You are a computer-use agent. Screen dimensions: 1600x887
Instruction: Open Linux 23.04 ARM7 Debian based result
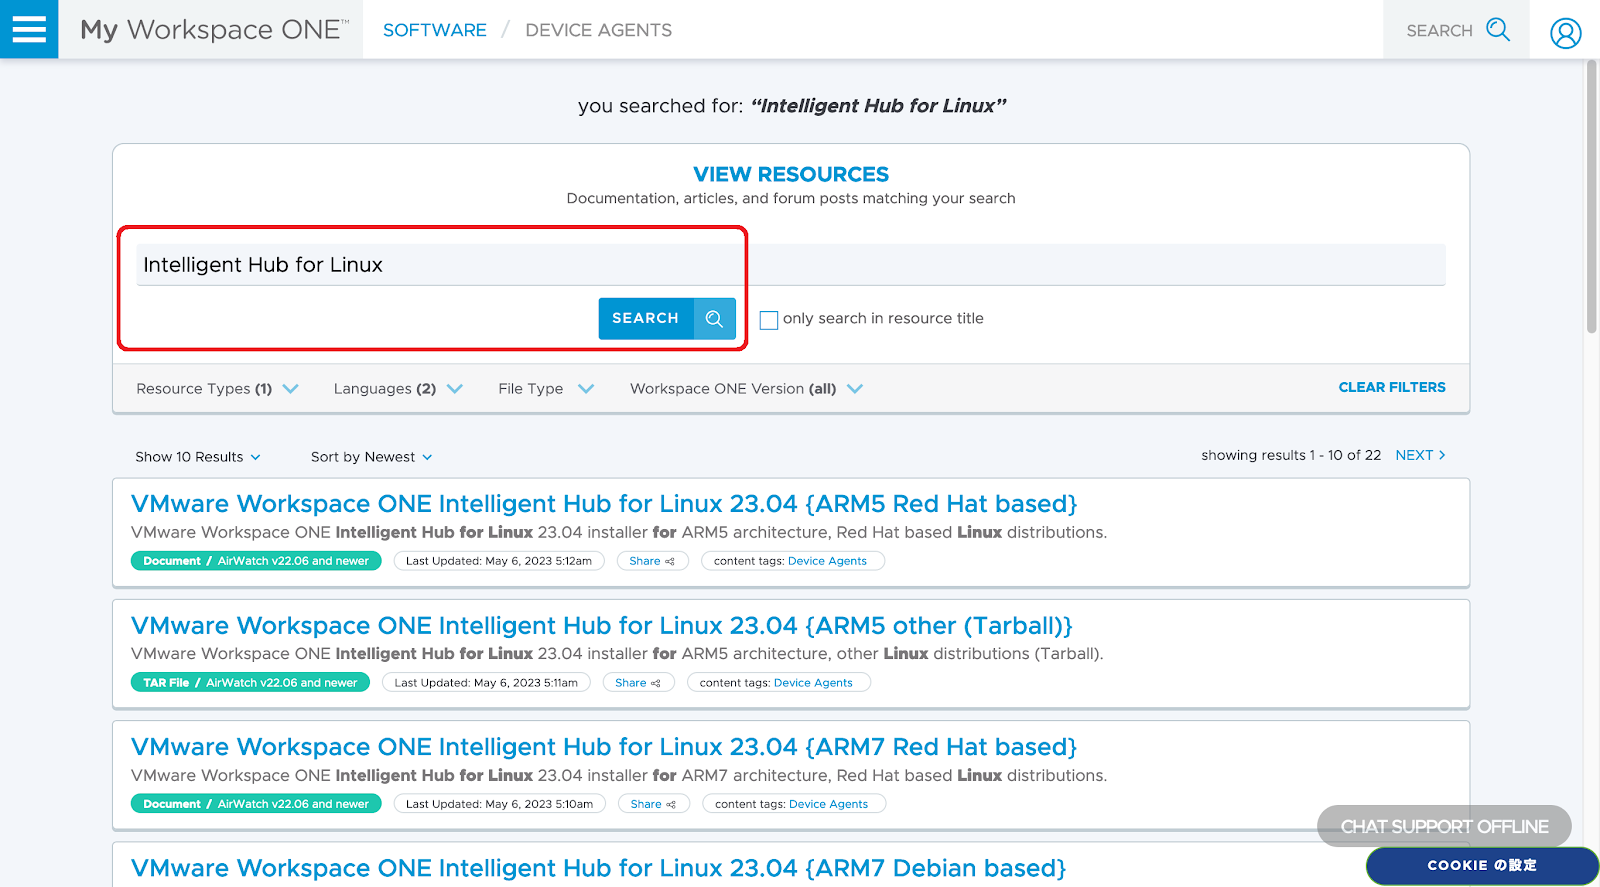[x=599, y=868]
